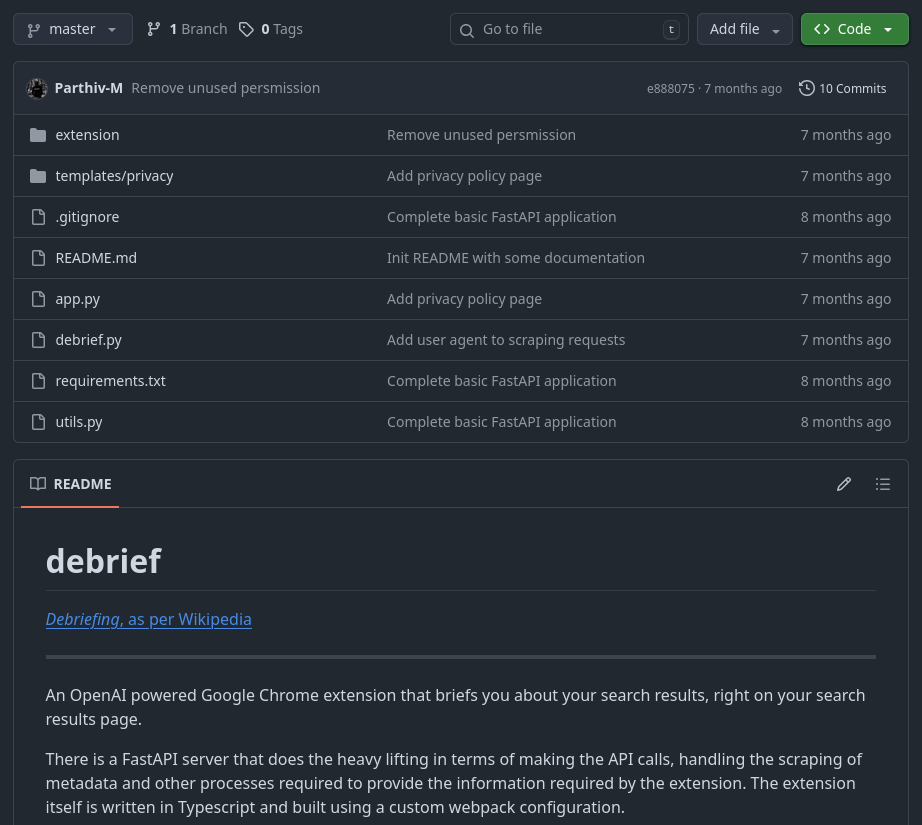Click the file icon beside debrief.py
Image resolution: width=922 pixels, height=825 pixels.
38,339
